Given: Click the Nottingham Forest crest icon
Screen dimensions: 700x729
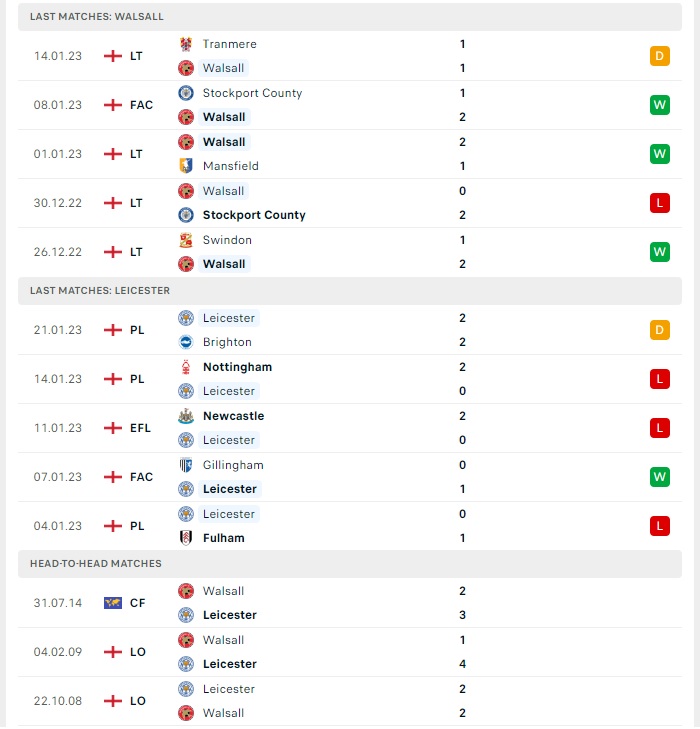Looking at the screenshot, I should pos(186,367).
